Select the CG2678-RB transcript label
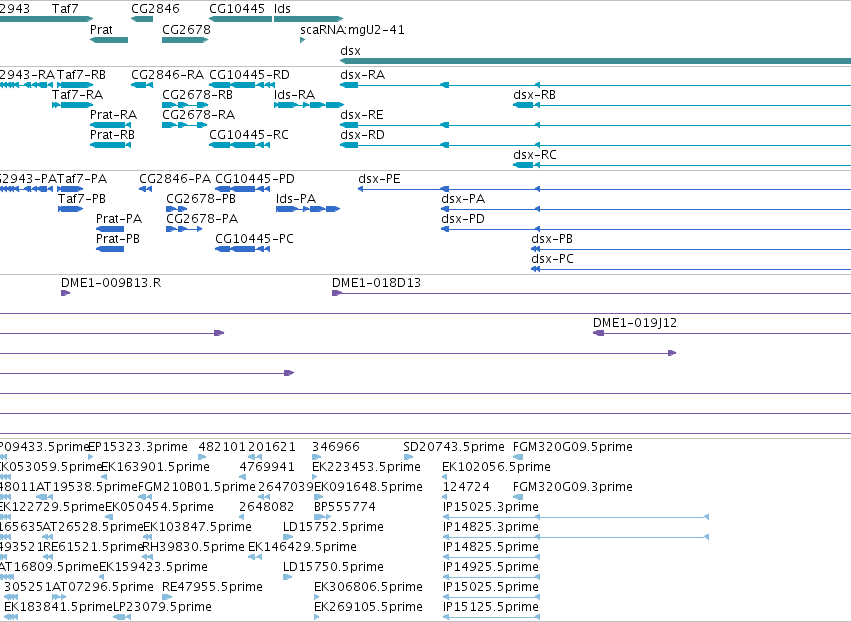 pos(198,94)
